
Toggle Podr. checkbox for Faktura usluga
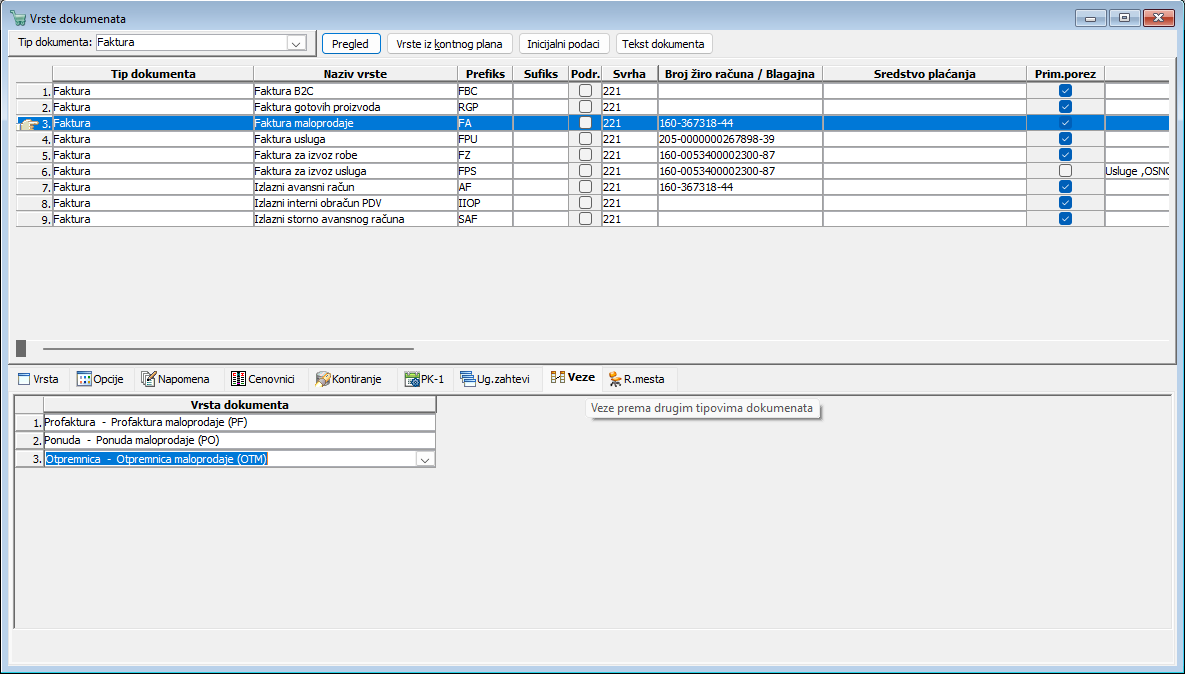585,139
